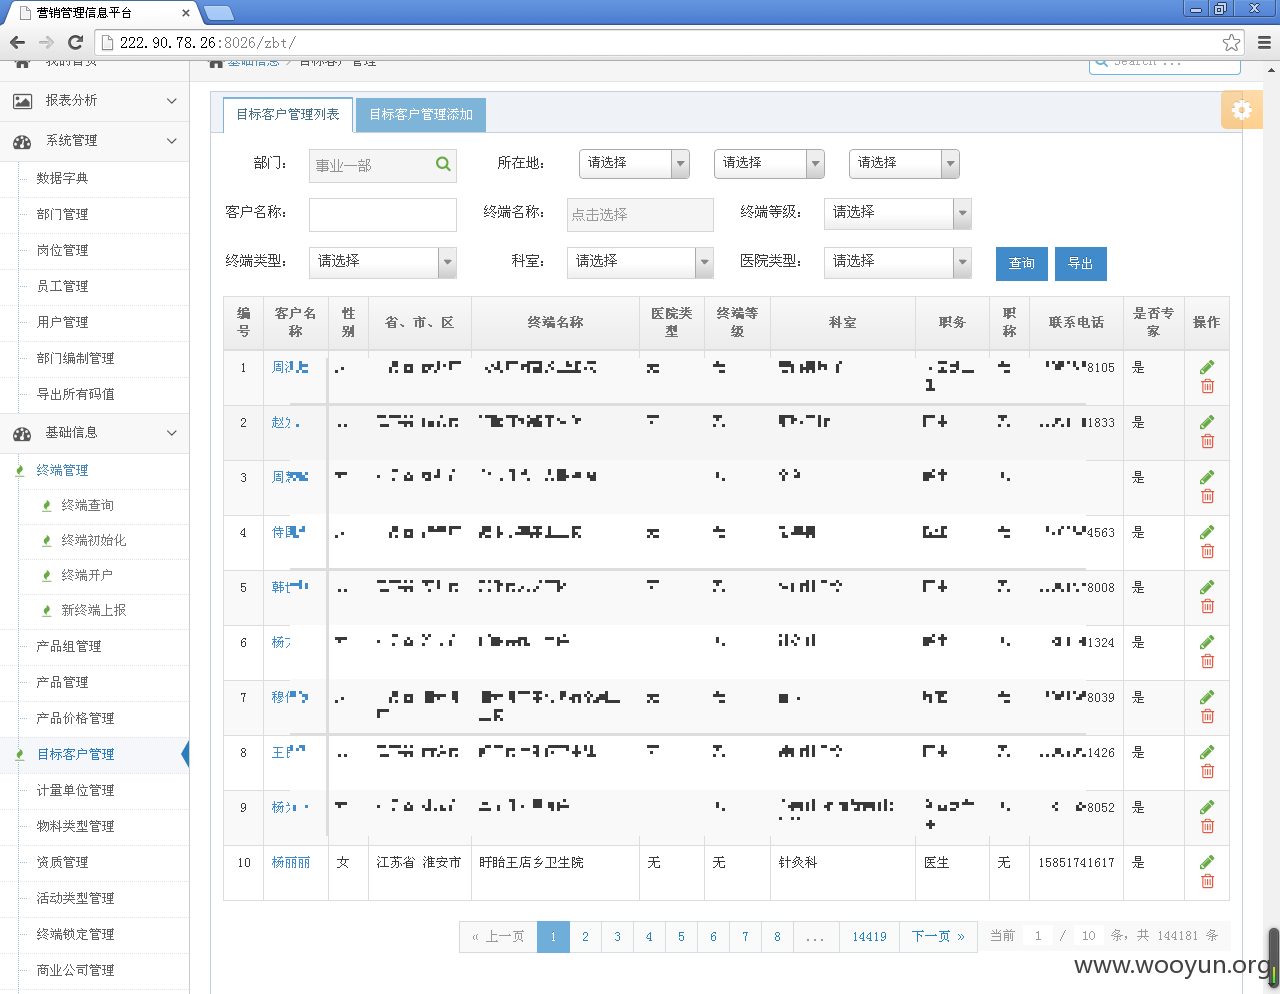Edit row 9 with the pencil icon
The width and height of the screenshot is (1280, 994).
pos(1207,807)
